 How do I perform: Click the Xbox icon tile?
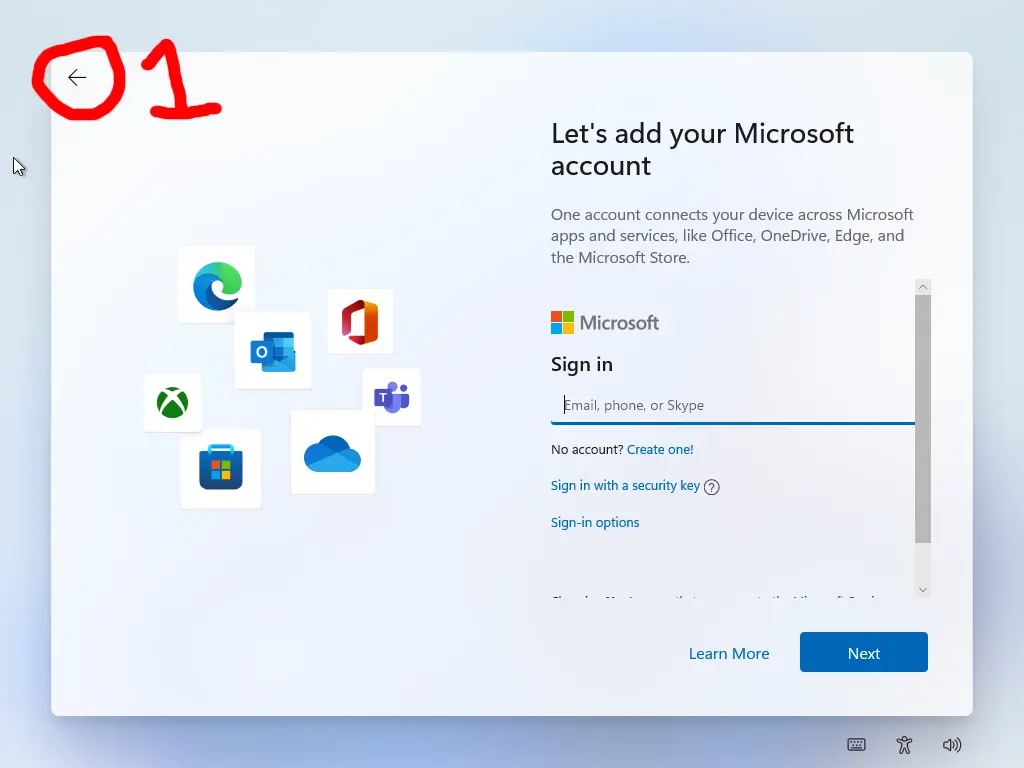[x=172, y=402]
